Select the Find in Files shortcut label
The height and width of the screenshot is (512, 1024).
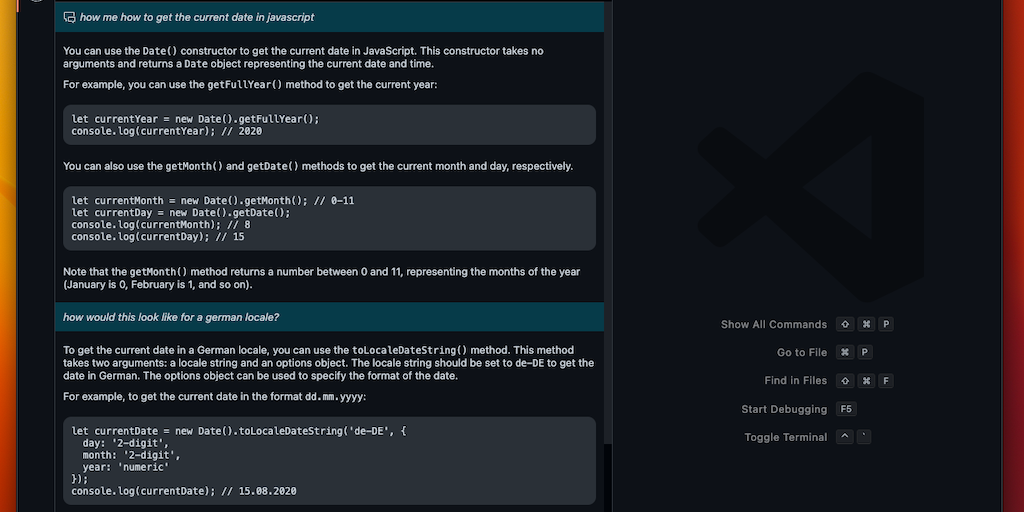(x=795, y=381)
